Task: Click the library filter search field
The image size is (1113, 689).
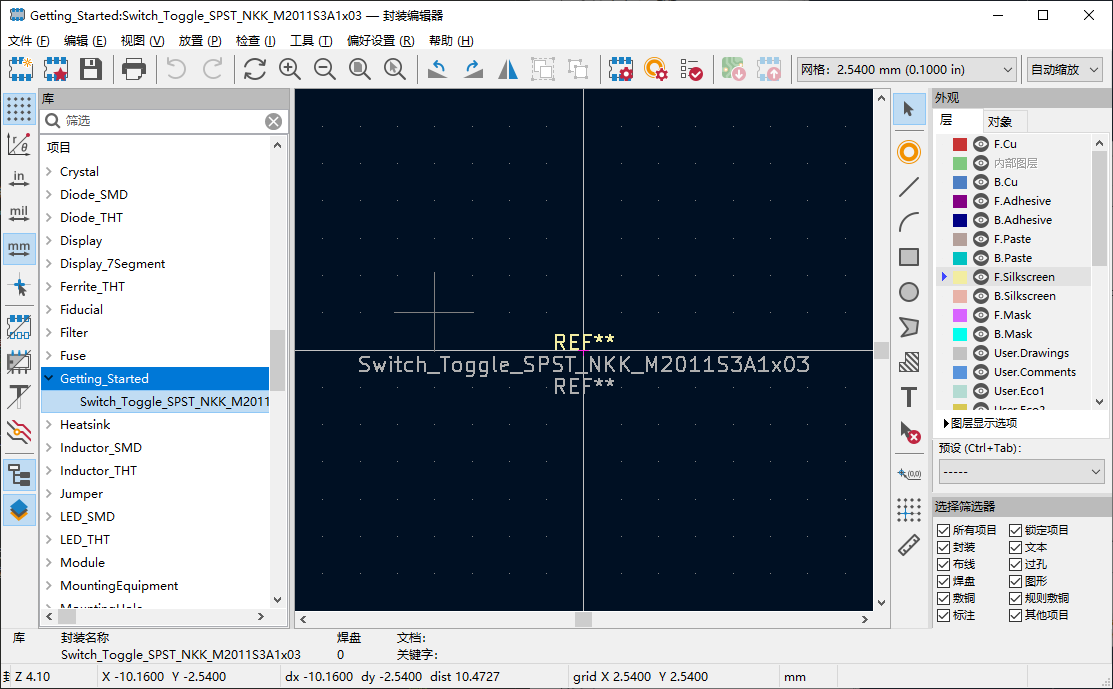Action: coord(163,121)
